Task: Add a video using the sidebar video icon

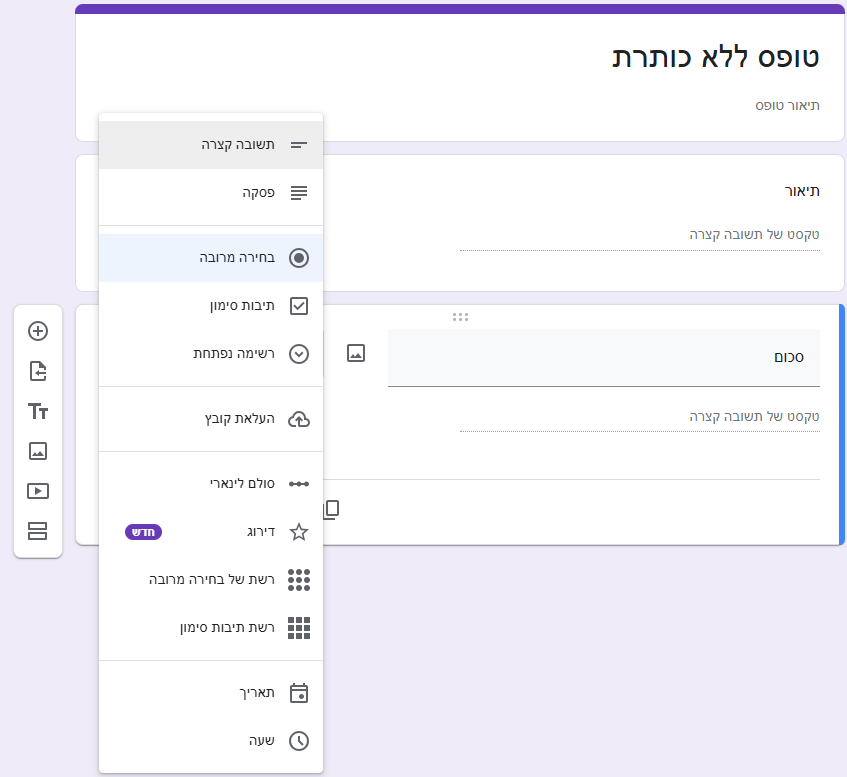Action: coord(37,491)
